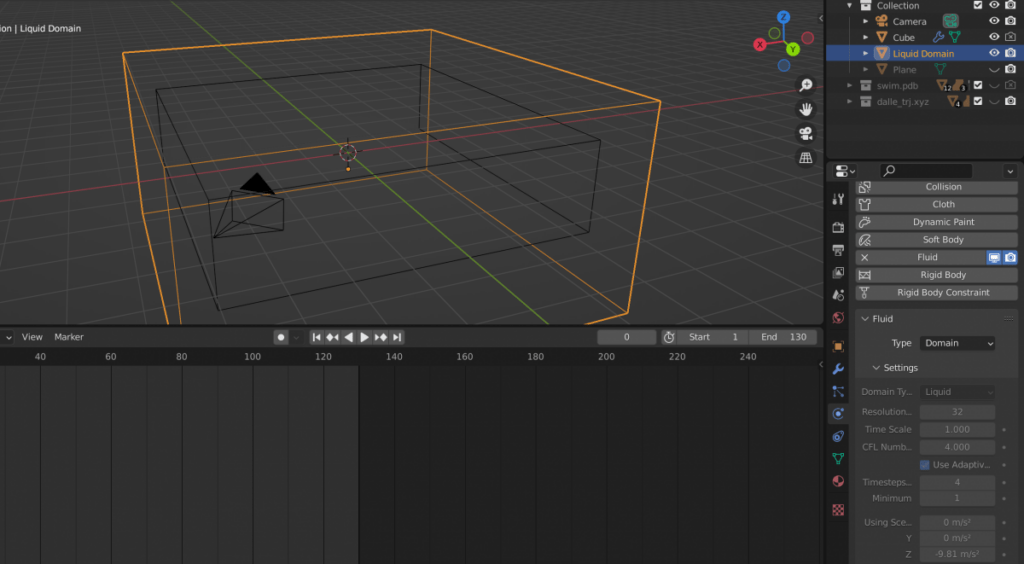
Task: Expand the dalle_trj.xyz collection
Action: click(x=850, y=101)
